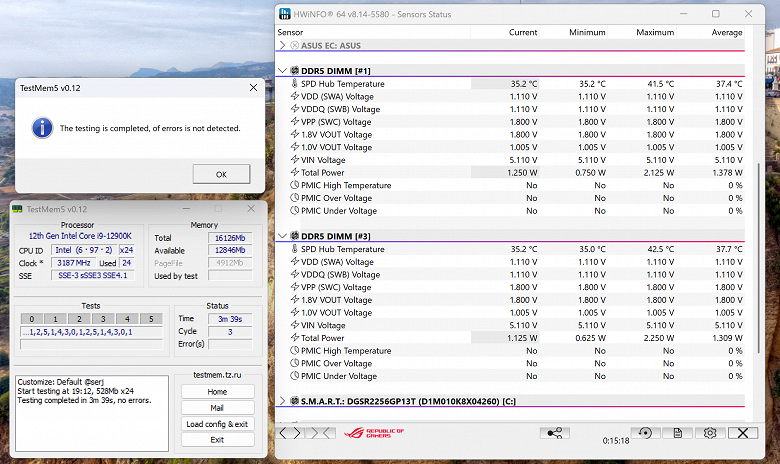
Task: Open HWiNFO sensor settings gear
Action: (709, 433)
